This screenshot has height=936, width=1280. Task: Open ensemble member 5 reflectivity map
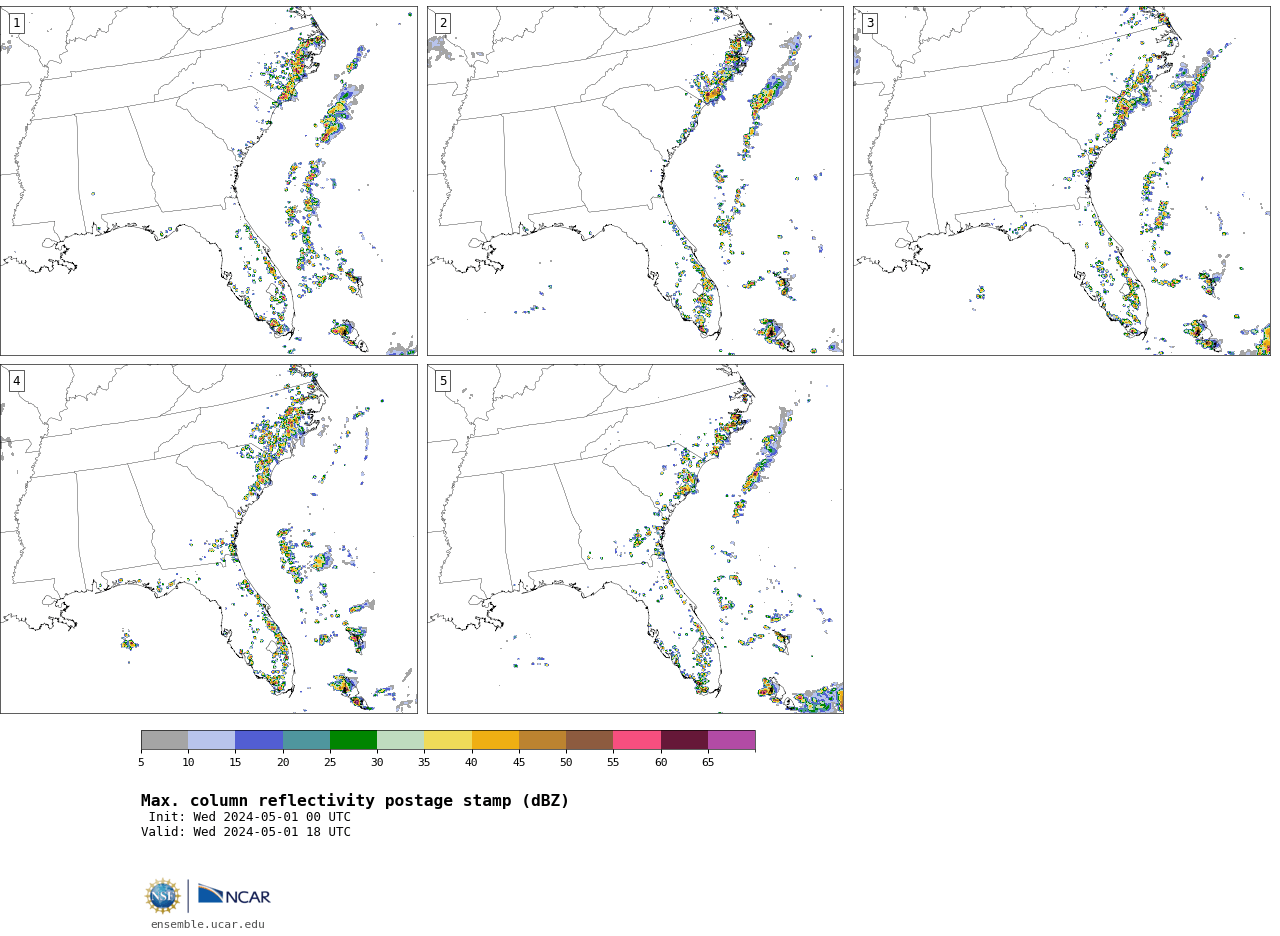point(635,539)
